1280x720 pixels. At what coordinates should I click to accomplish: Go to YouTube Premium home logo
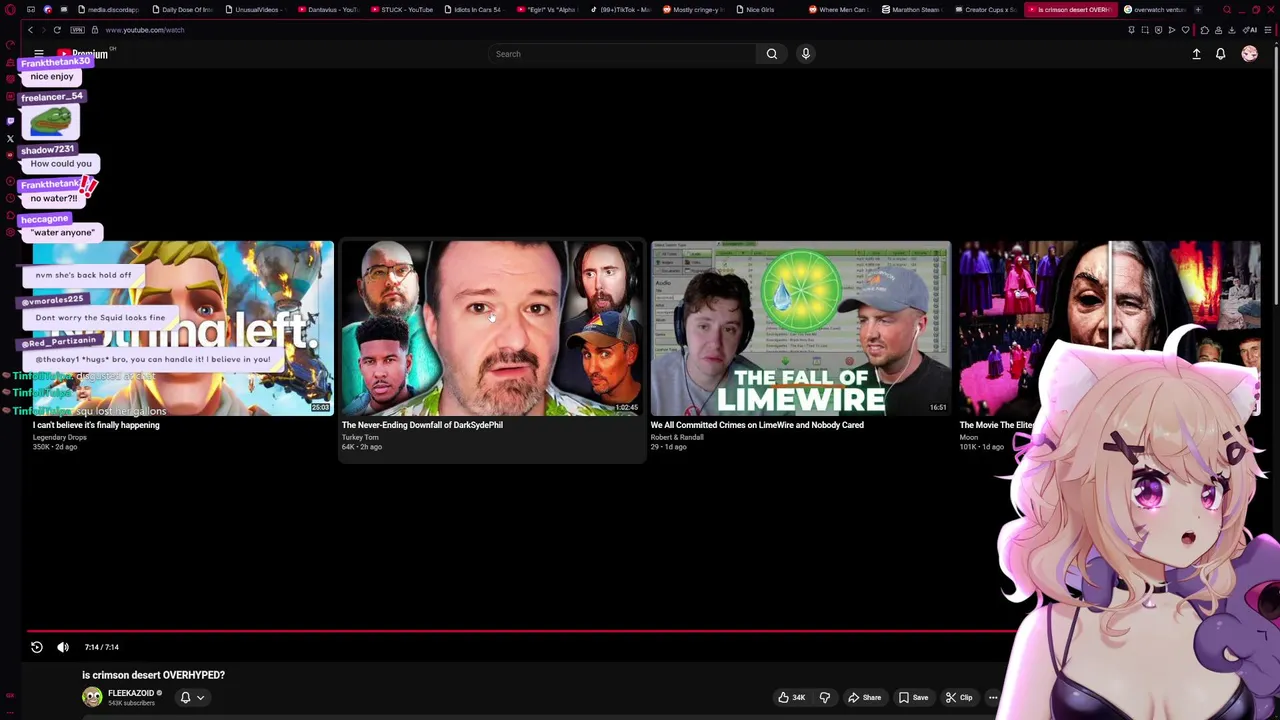click(x=83, y=54)
